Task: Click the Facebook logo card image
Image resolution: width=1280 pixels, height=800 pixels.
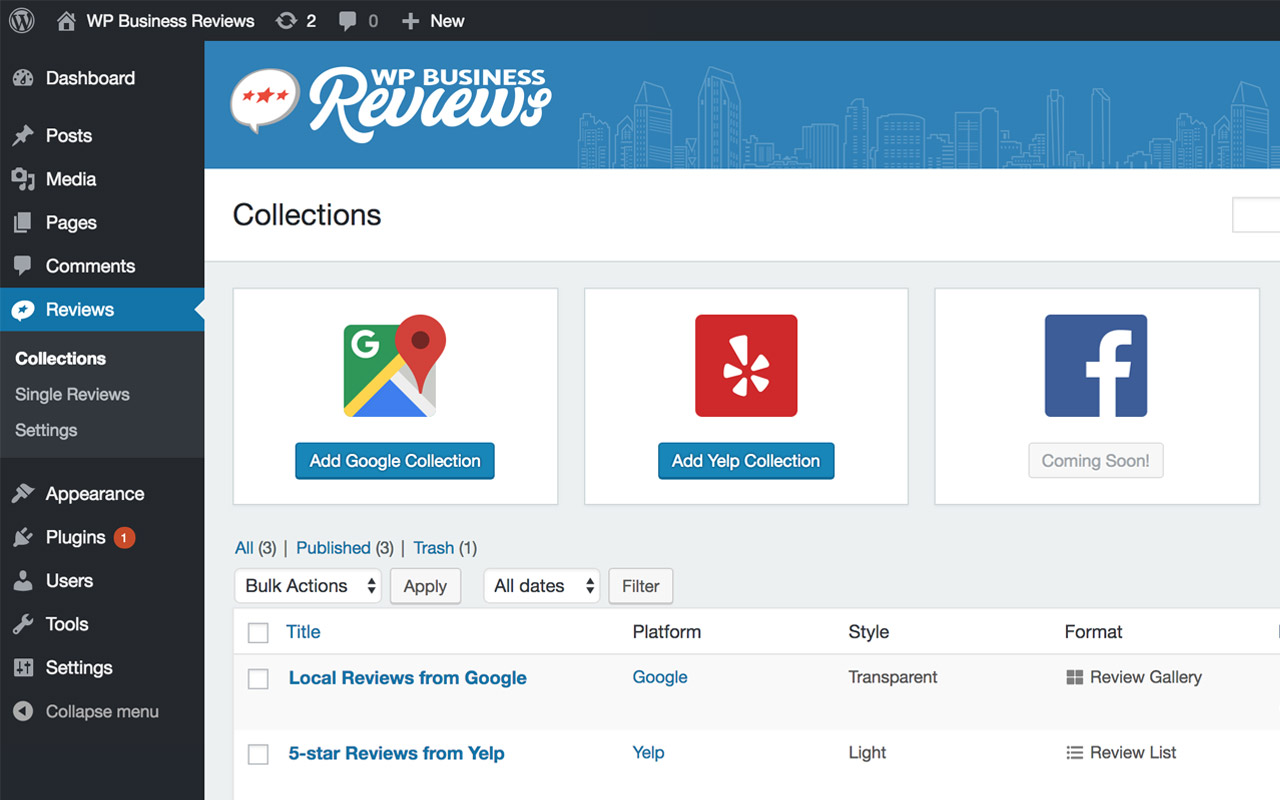Action: click(1096, 366)
